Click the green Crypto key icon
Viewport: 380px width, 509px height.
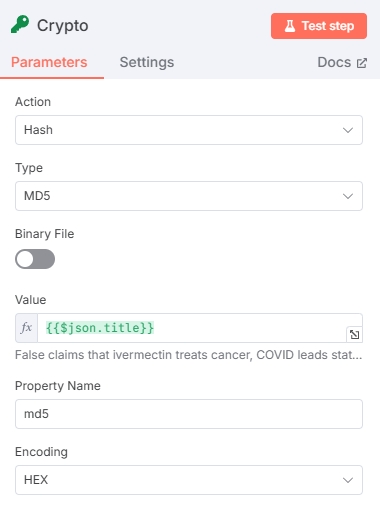(20, 25)
